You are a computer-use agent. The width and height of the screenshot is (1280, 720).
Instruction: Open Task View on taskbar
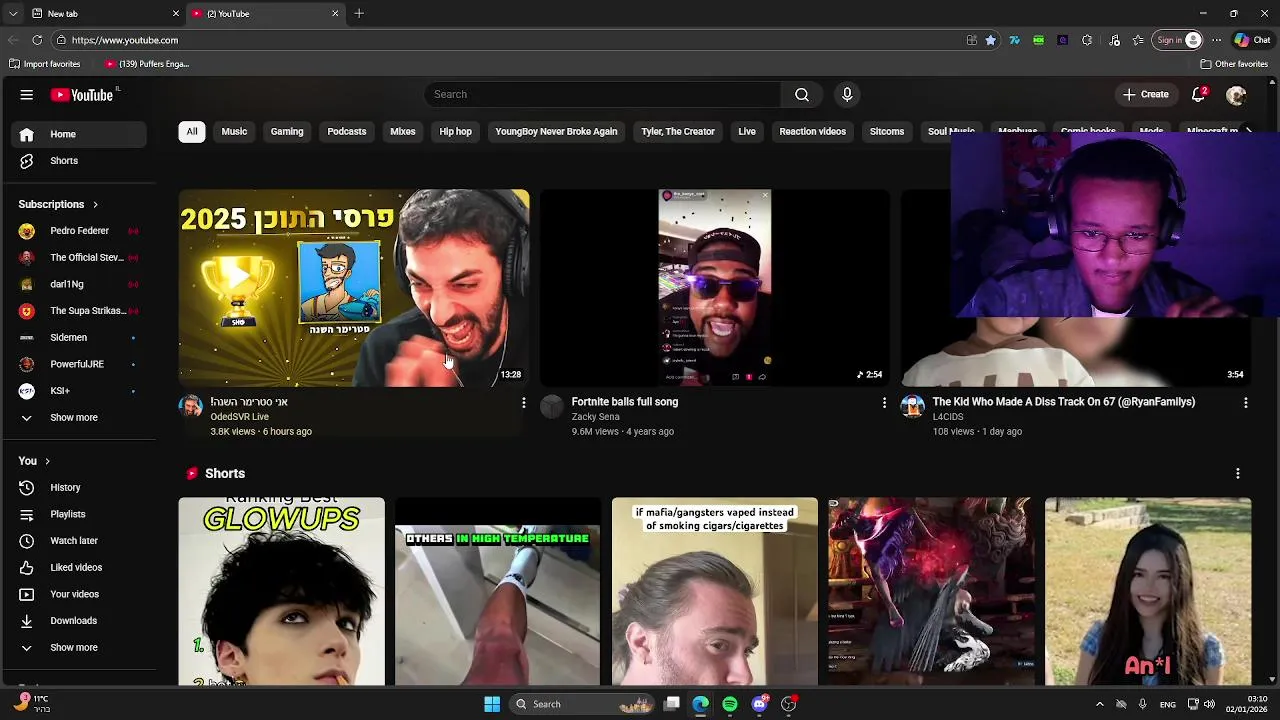click(x=672, y=704)
